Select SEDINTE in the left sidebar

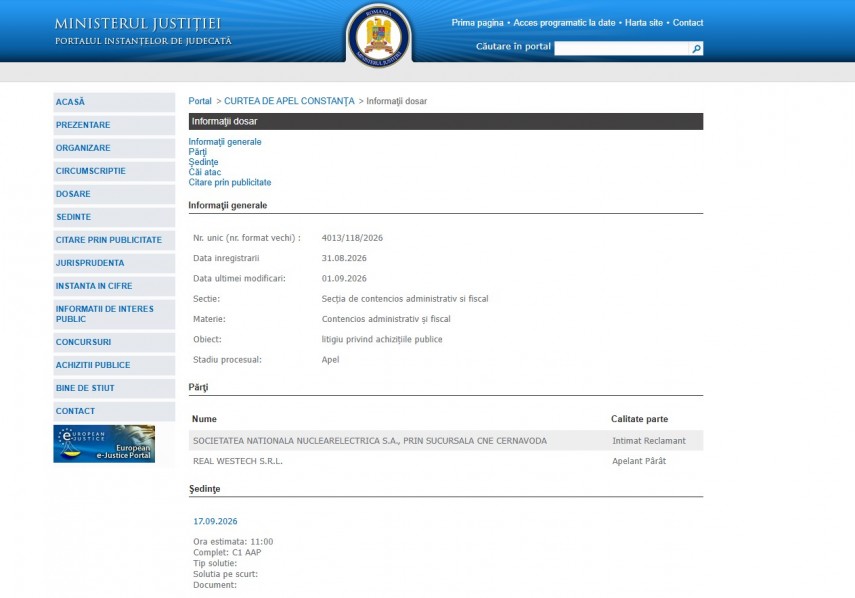[114, 217]
